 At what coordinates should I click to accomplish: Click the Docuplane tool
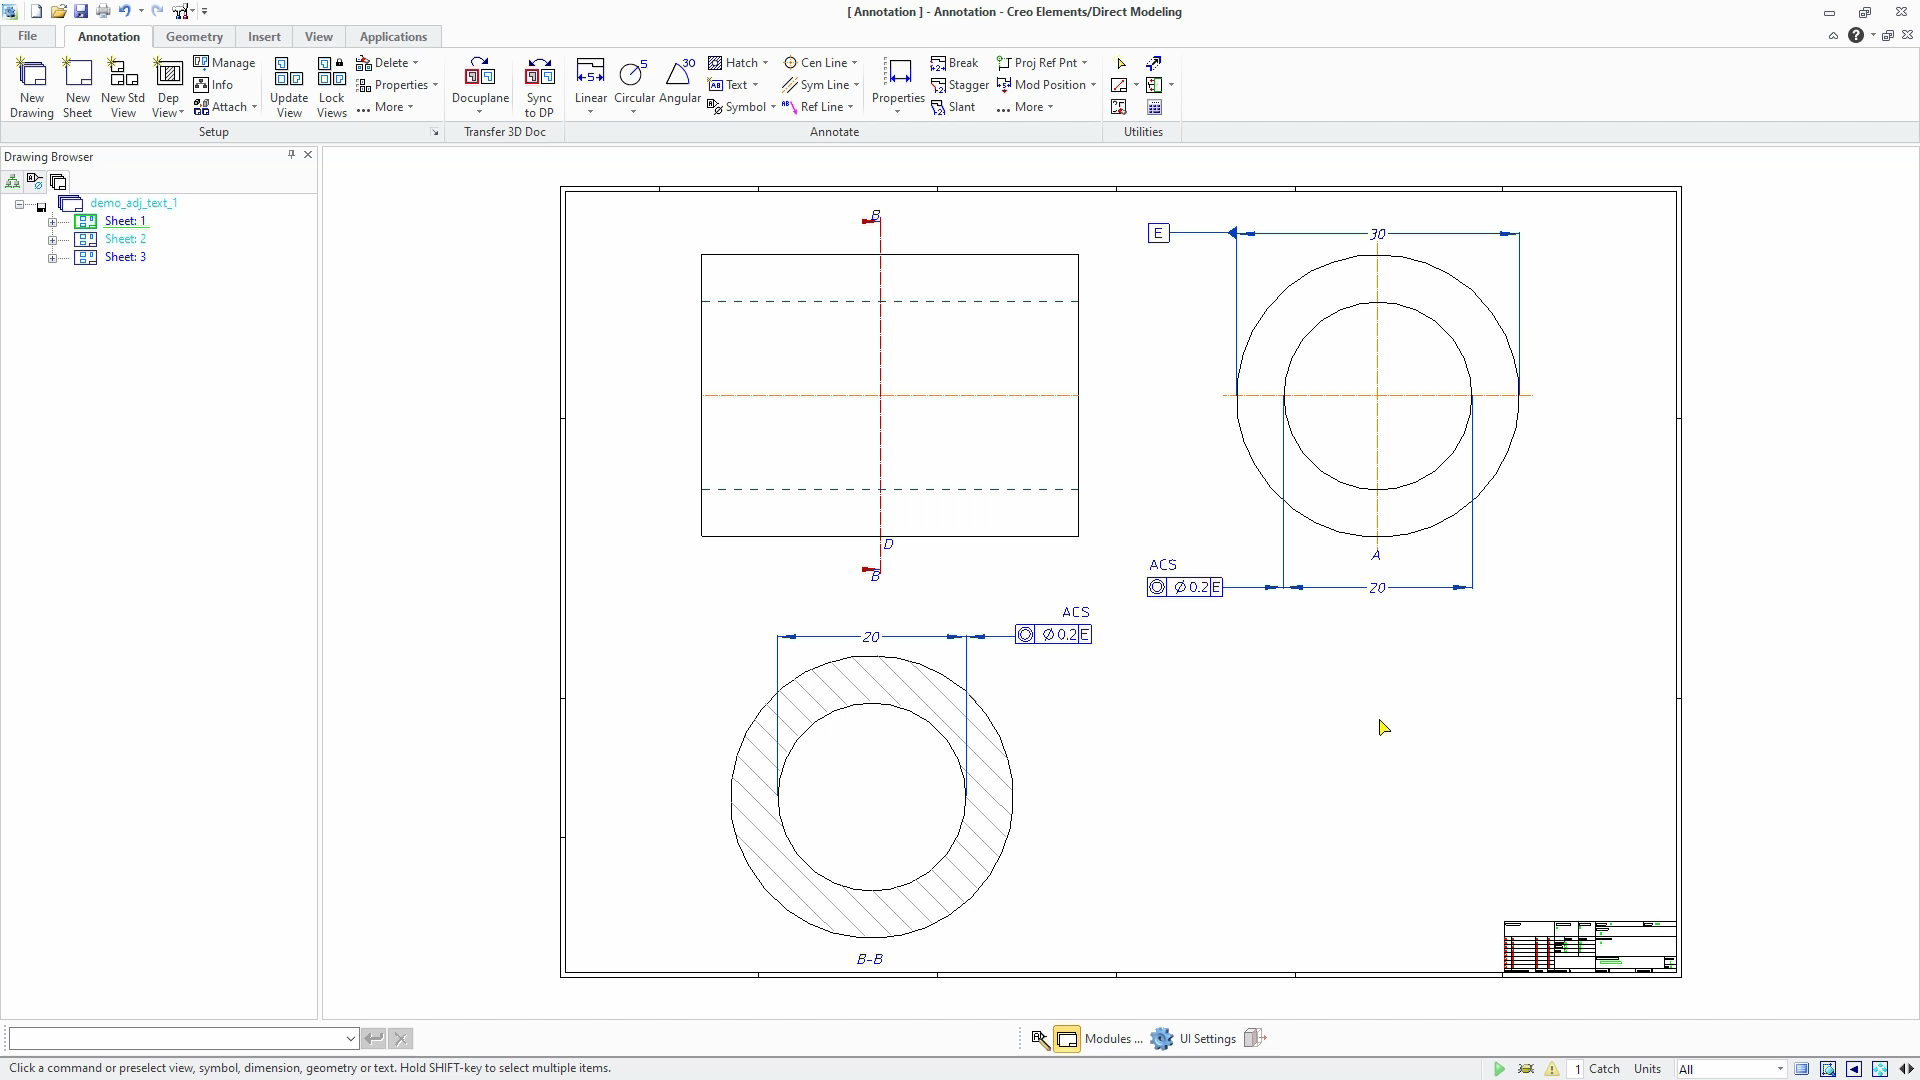(x=480, y=84)
